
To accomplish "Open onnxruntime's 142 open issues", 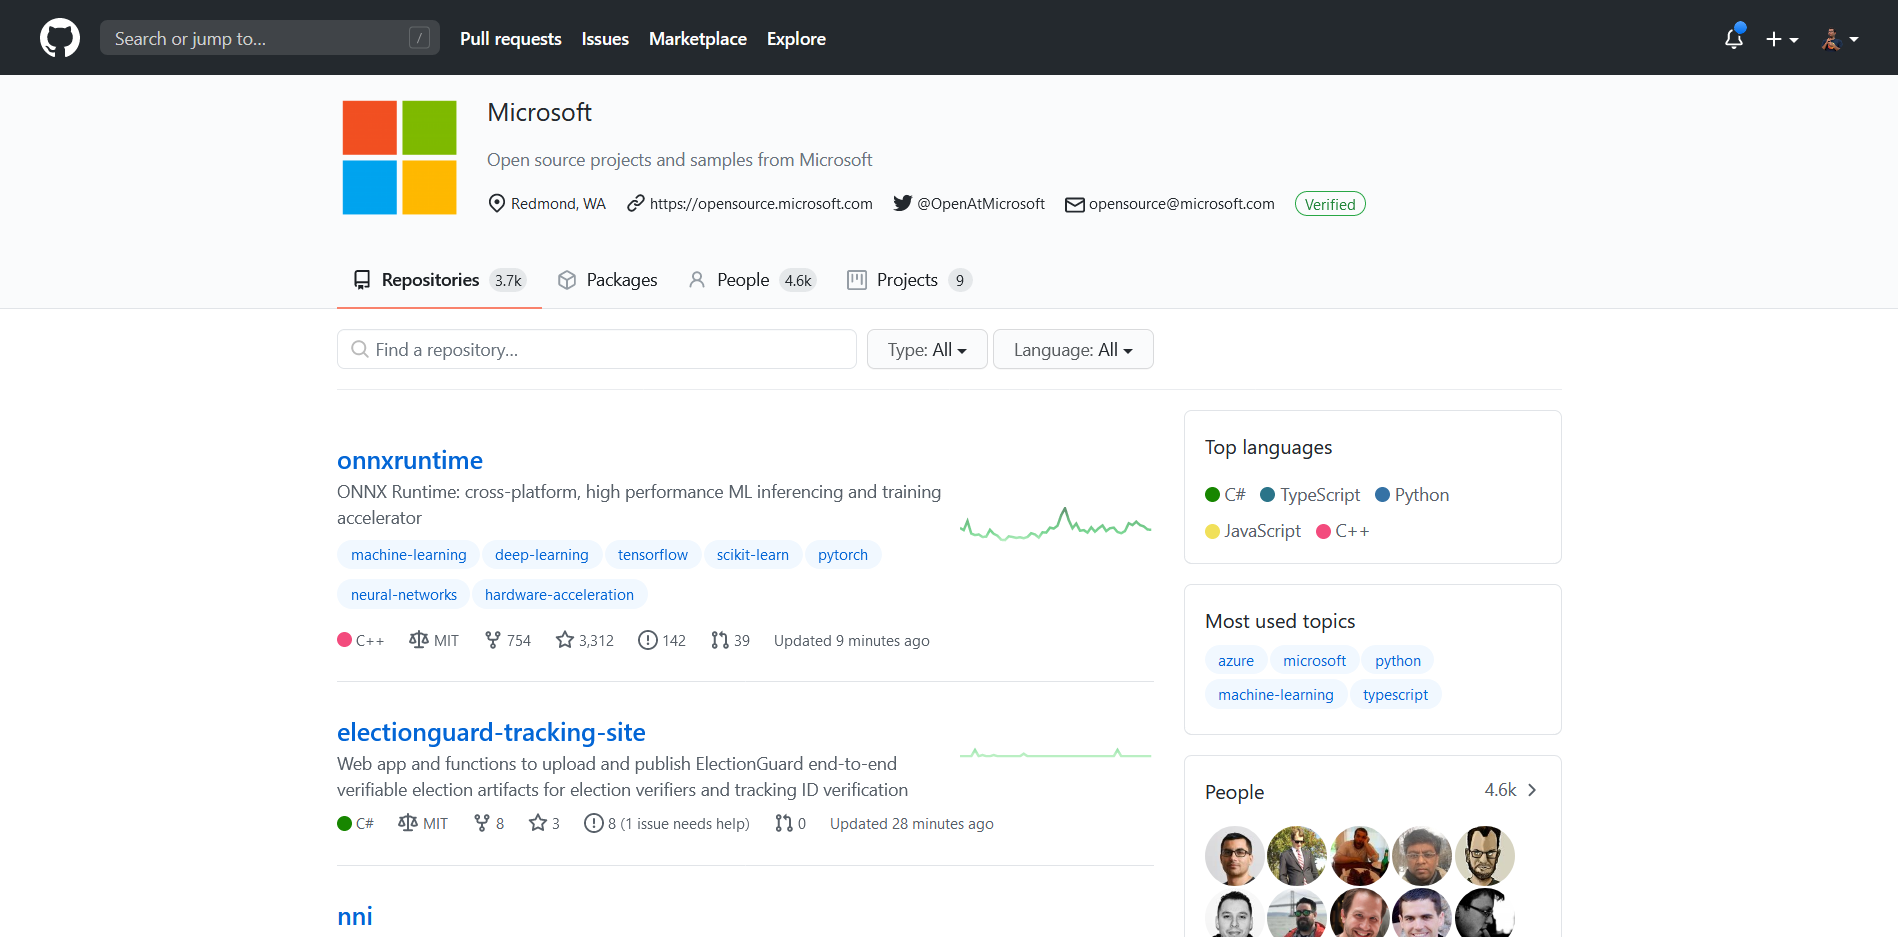I will click(x=662, y=640).
